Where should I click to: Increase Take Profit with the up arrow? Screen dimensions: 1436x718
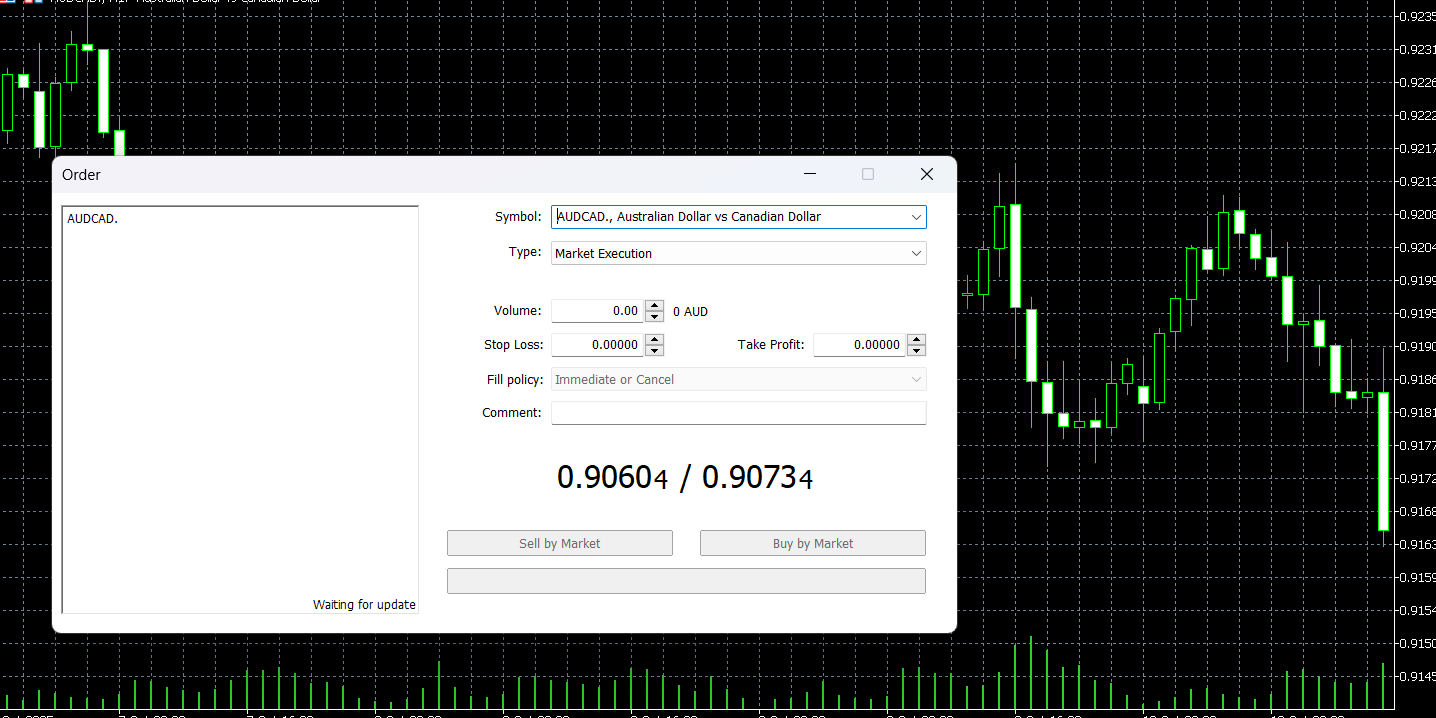pos(916,340)
